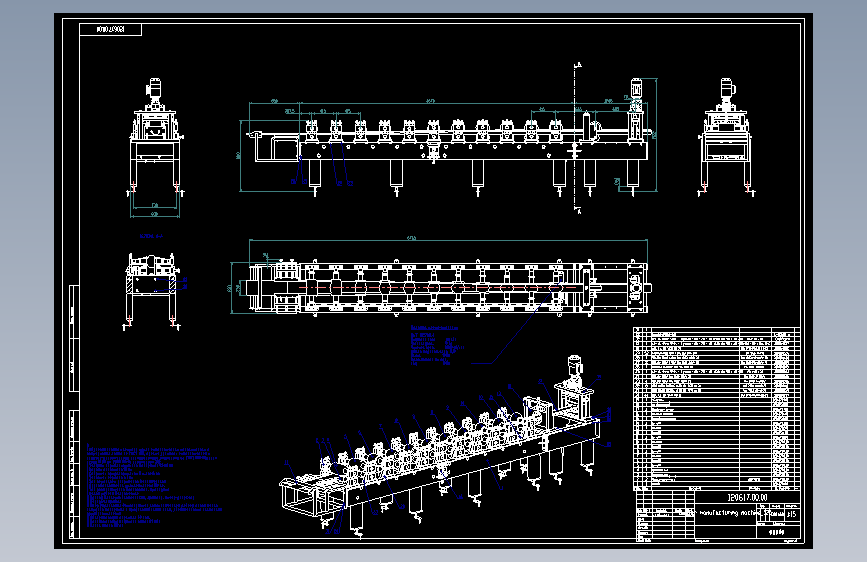This screenshot has width=867, height=562.
Task: Click the section cut line marker labeled A
Action: [x=576, y=138]
